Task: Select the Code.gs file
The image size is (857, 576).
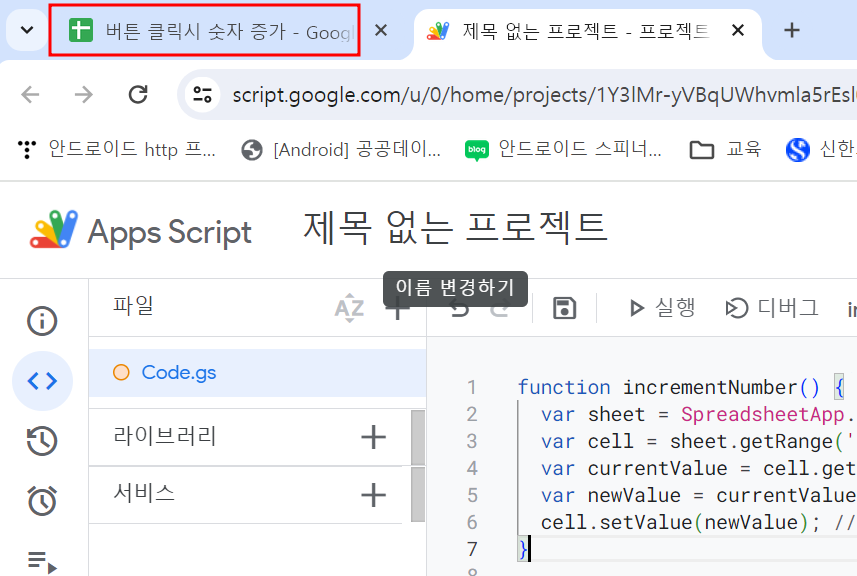Action: pos(257,373)
